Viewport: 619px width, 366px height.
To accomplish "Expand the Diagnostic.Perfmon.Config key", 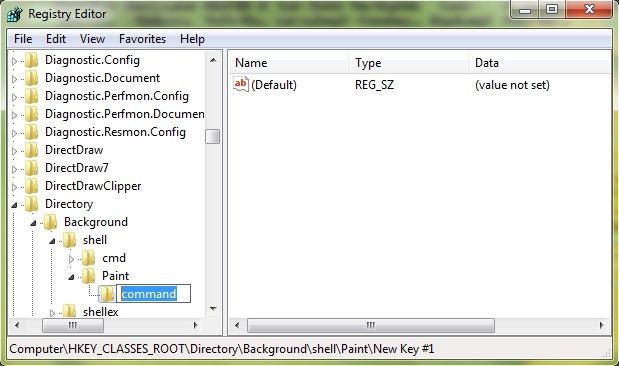I will [15, 97].
